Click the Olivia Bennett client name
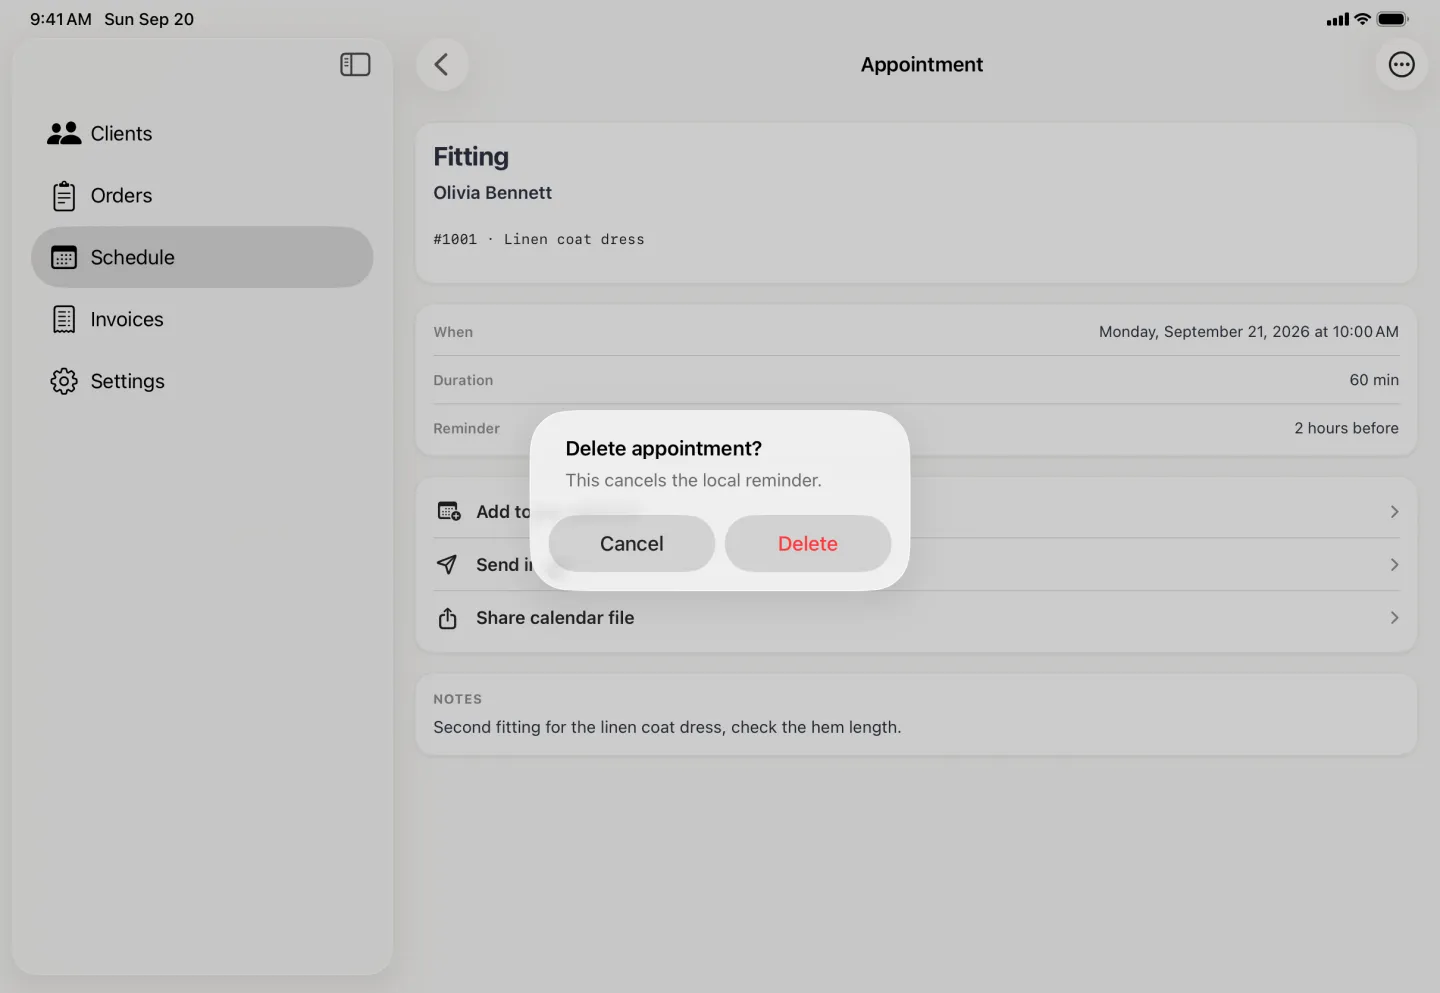This screenshot has height=993, width=1440. (492, 193)
